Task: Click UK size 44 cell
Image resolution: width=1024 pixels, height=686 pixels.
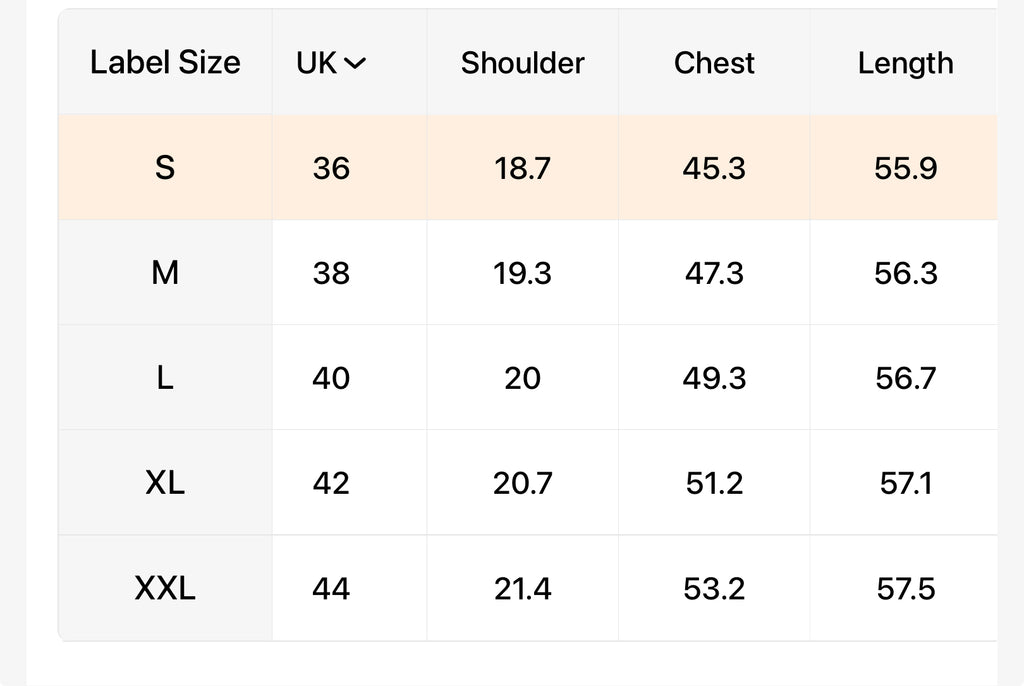Action: pos(331,588)
